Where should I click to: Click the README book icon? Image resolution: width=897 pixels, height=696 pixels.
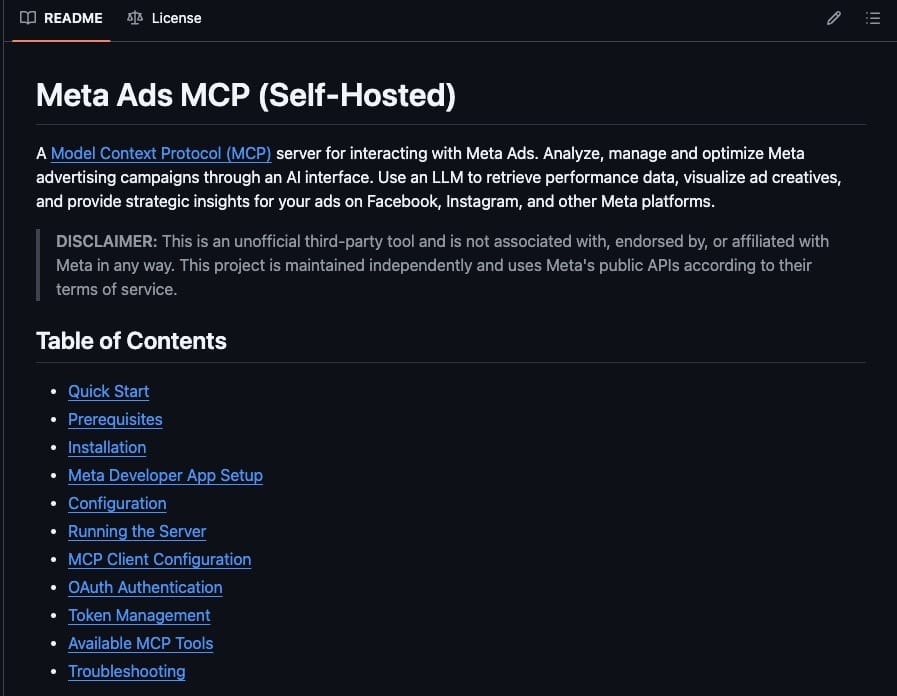tap(27, 18)
